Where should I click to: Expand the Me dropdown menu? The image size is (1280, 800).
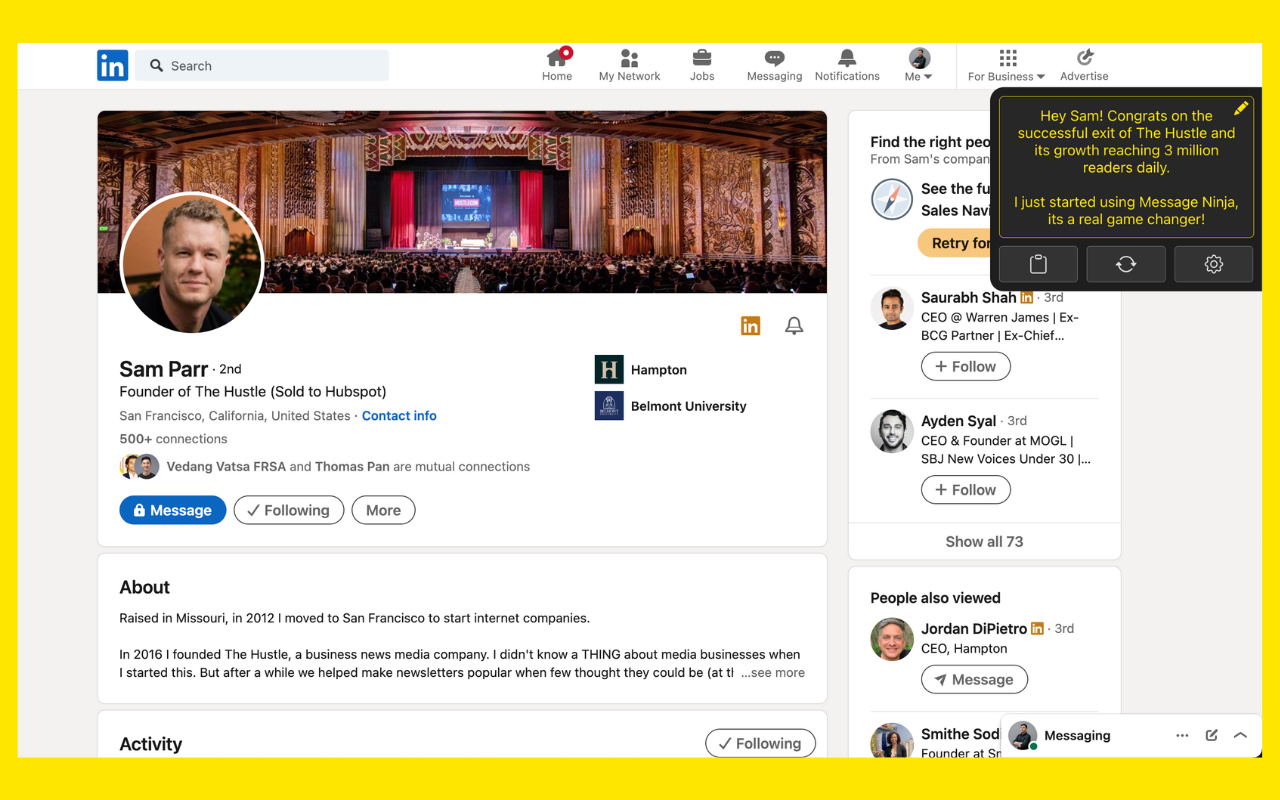(918, 66)
